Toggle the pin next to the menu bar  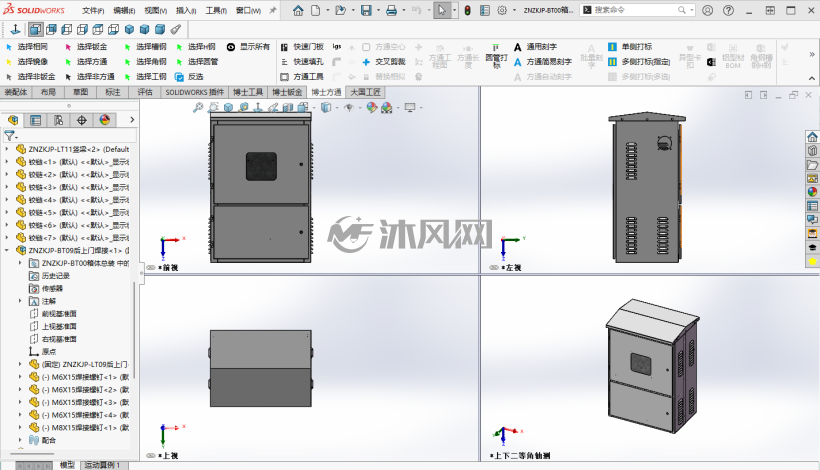pos(272,10)
